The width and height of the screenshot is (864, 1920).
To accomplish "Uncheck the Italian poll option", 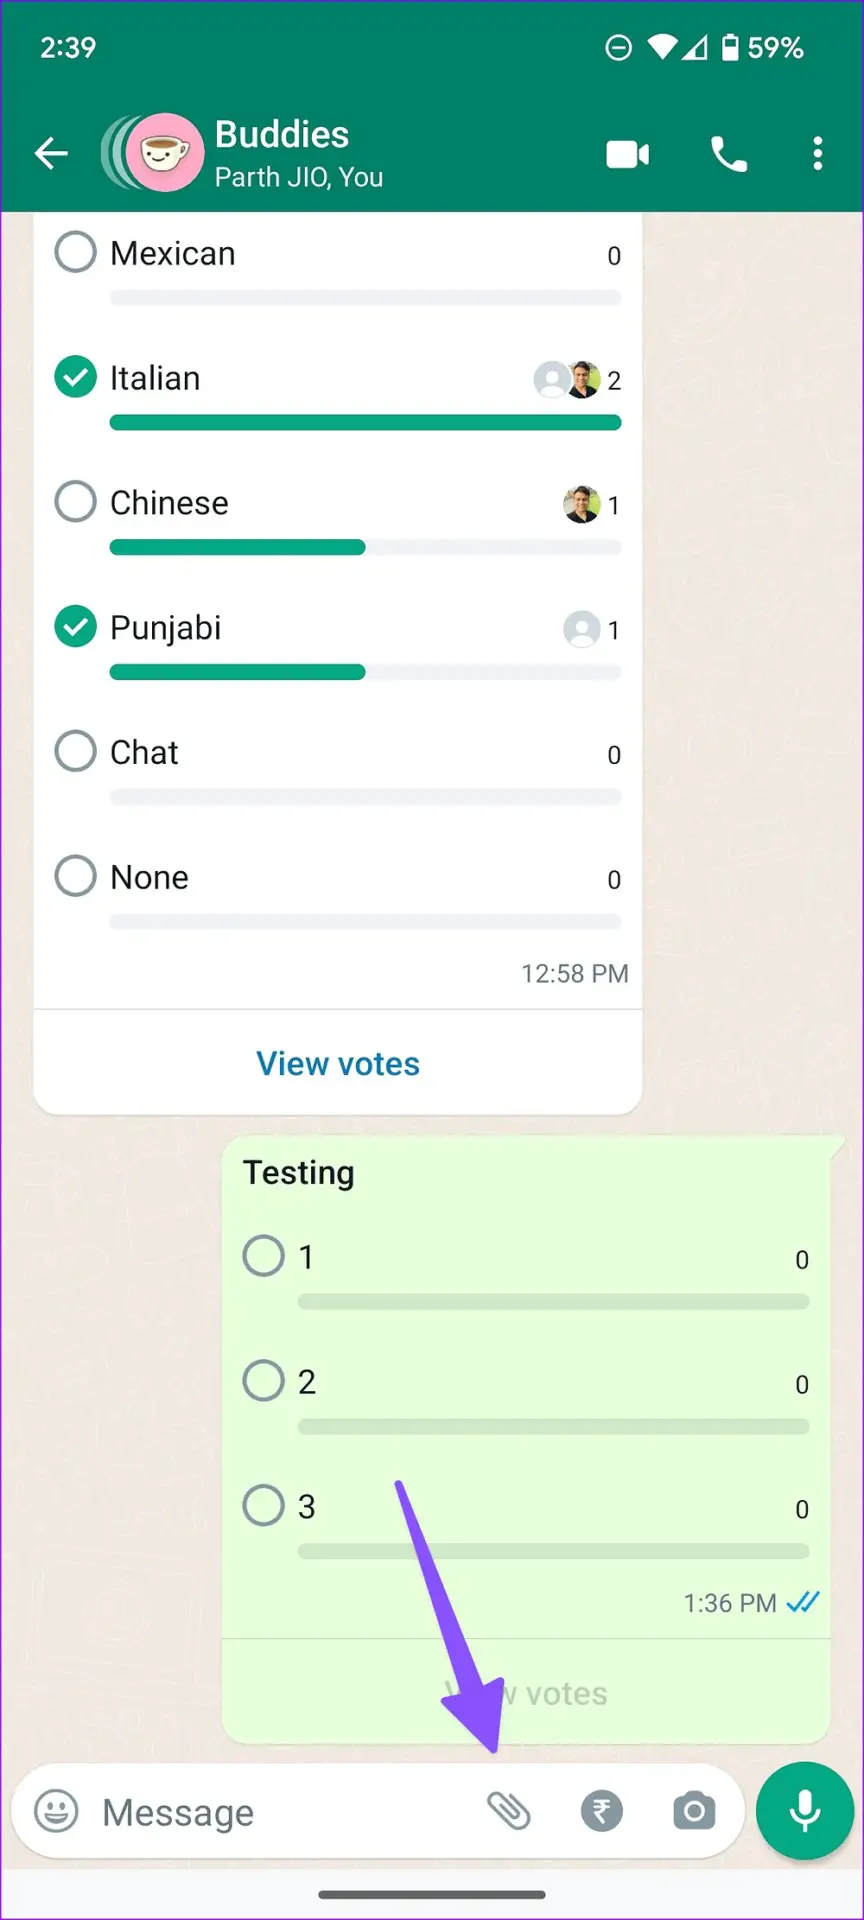I will click(x=76, y=377).
